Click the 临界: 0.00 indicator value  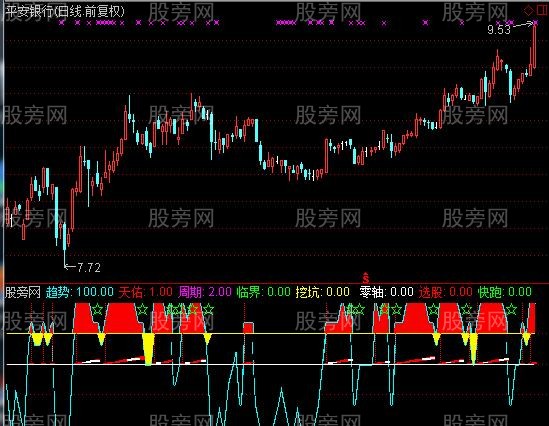click(x=264, y=292)
